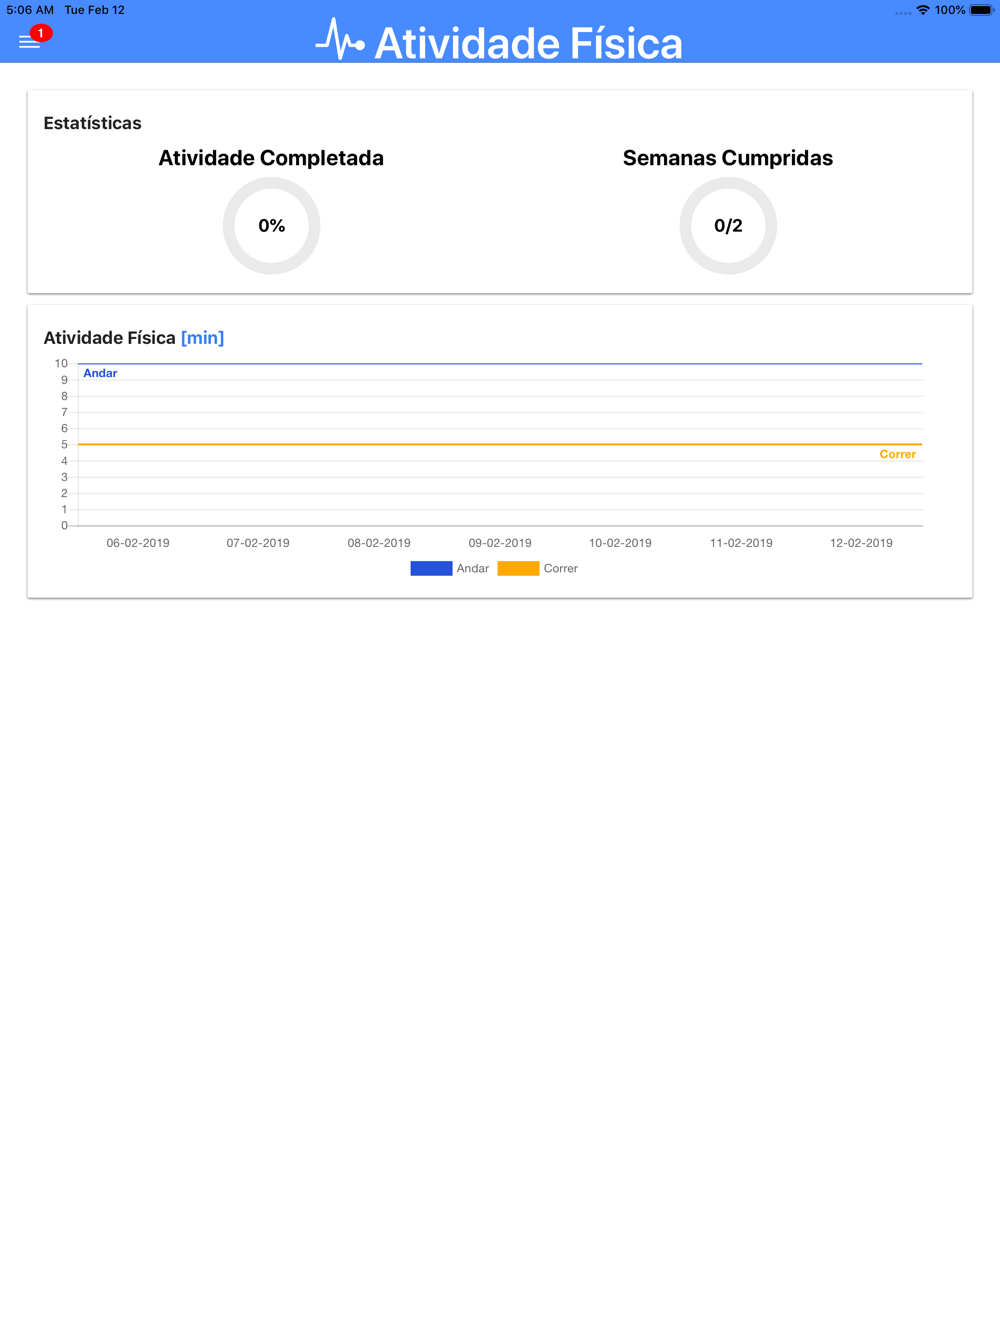Viewport: 1000px width, 1334px height.
Task: Tap the [min] unit label
Action: click(202, 338)
